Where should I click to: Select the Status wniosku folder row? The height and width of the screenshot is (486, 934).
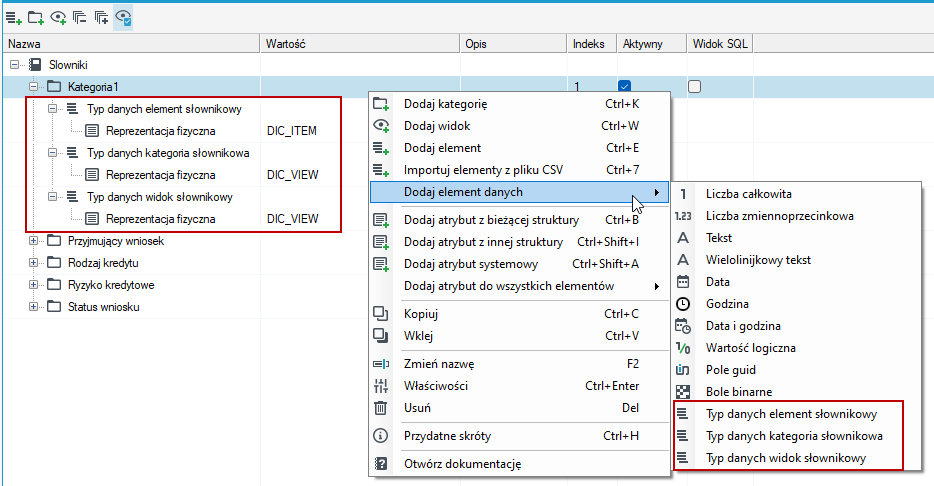pos(104,307)
